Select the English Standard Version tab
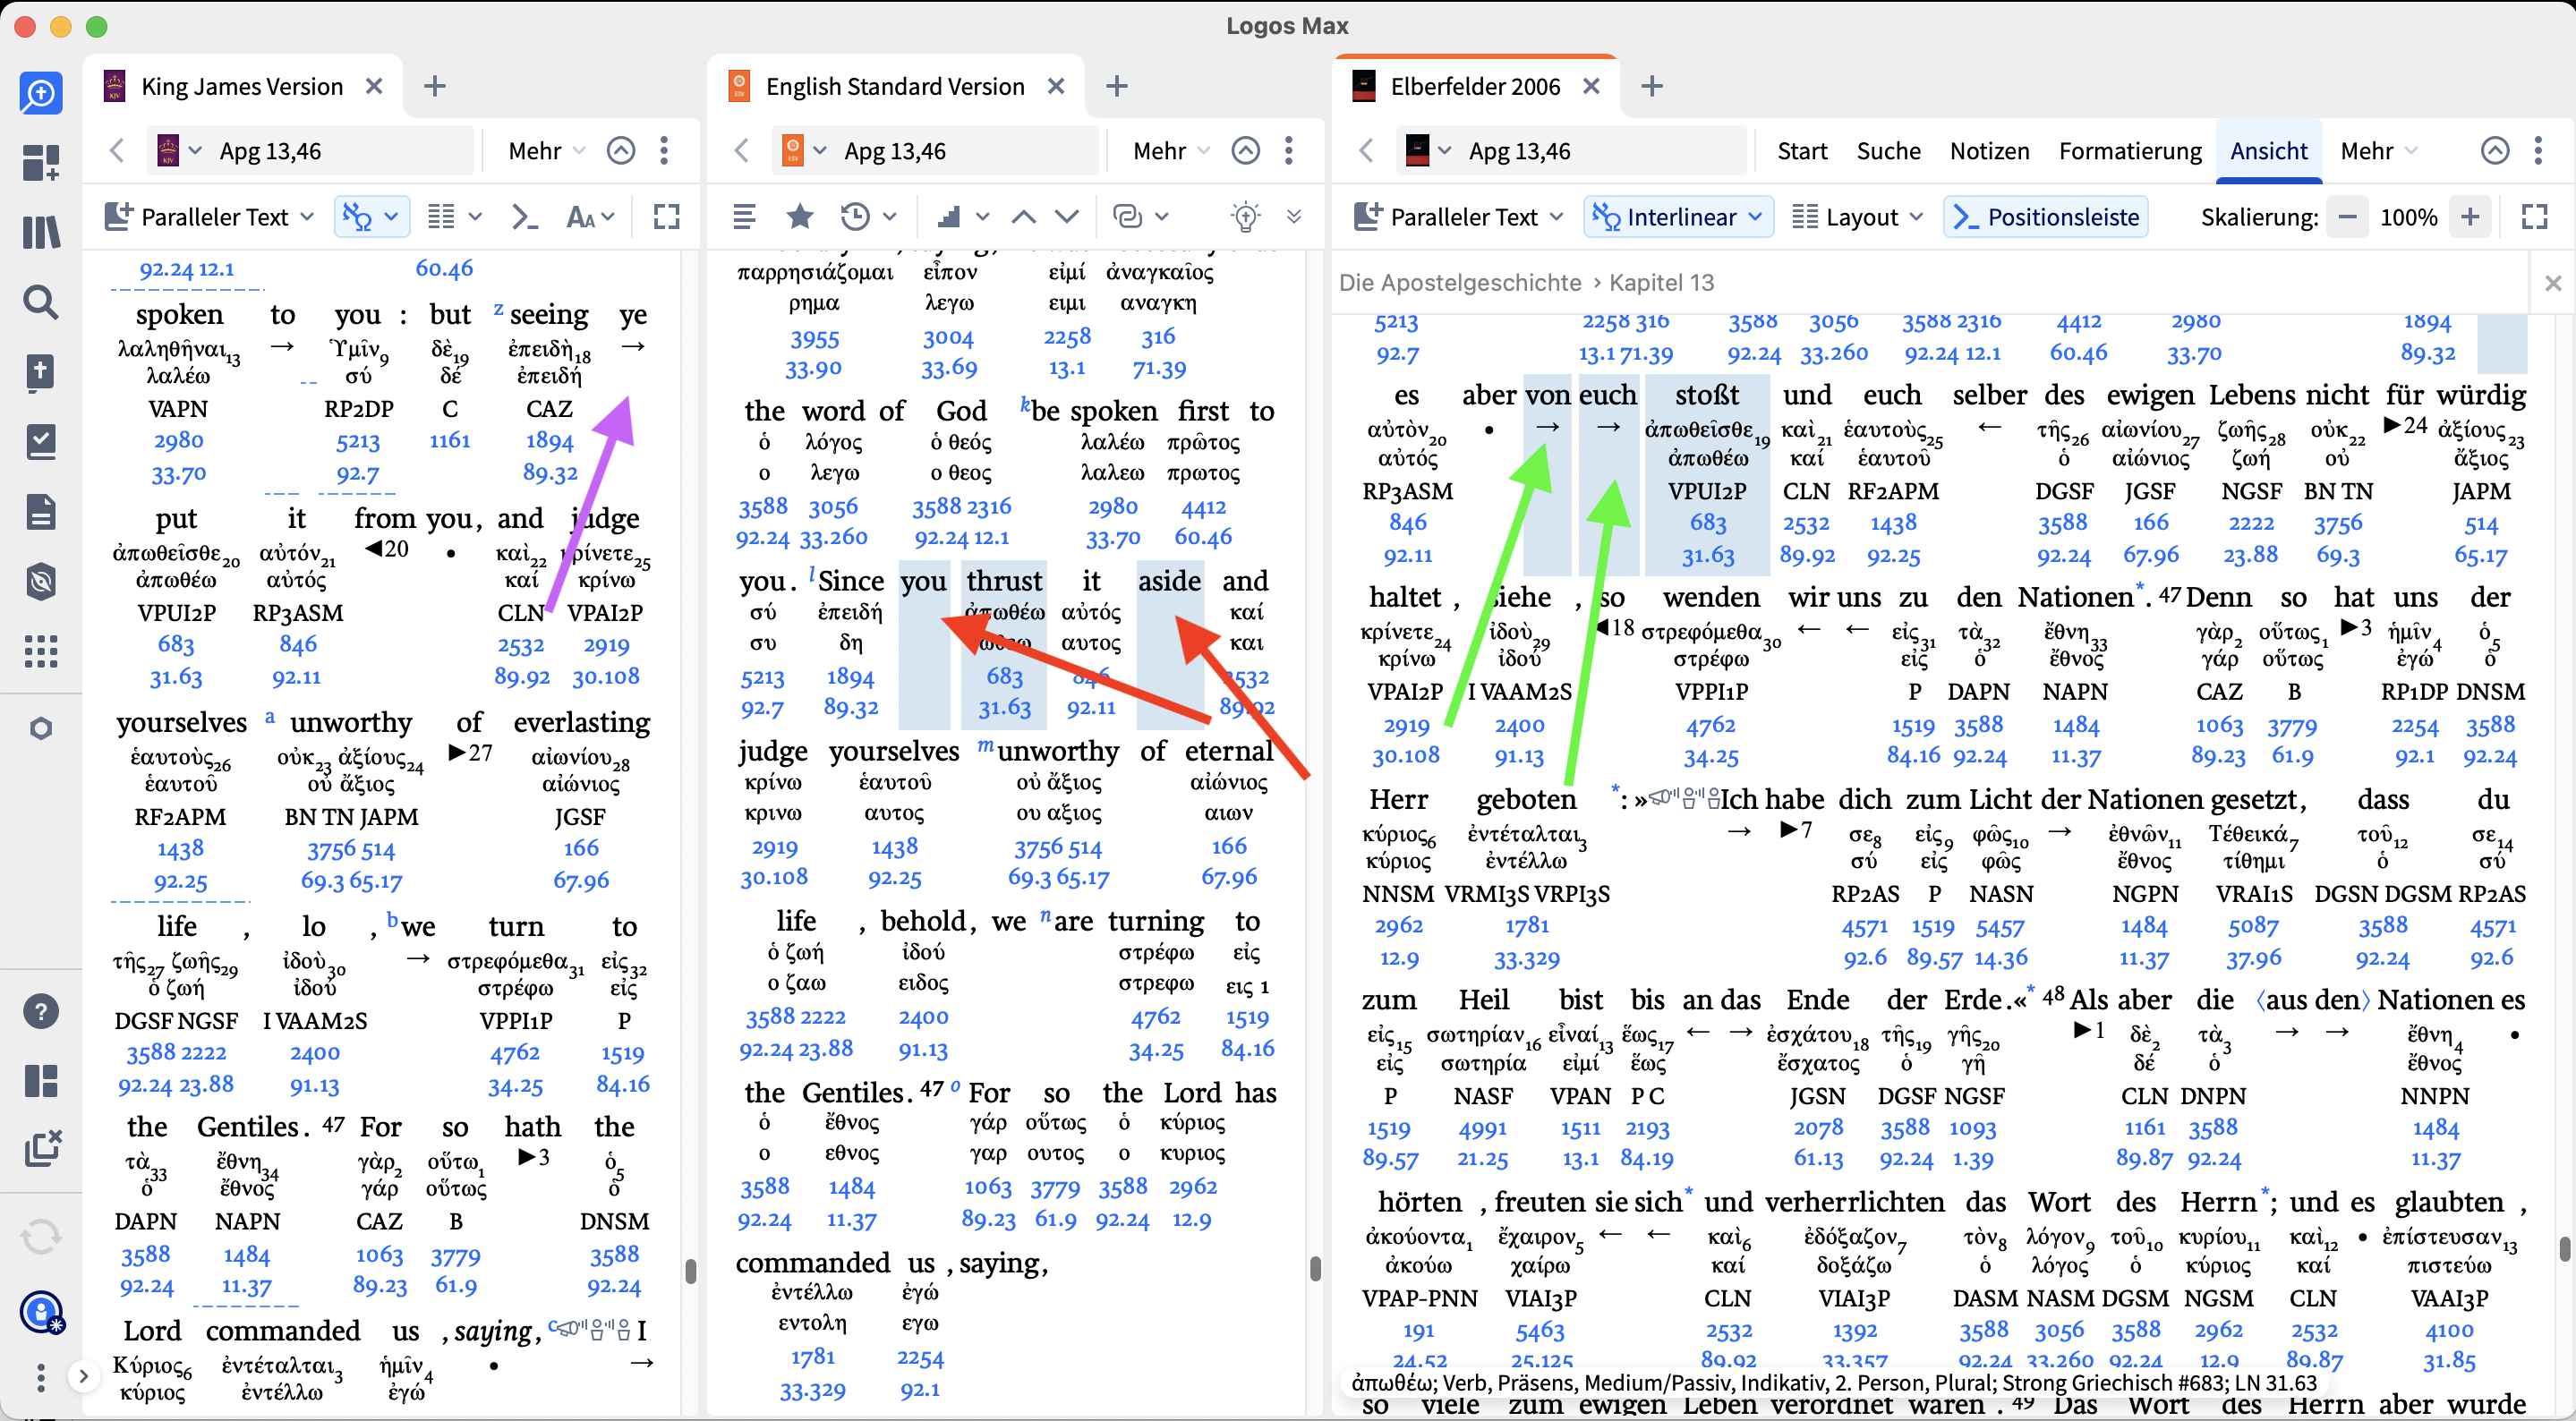Viewport: 2576px width, 1421px height. pyautogui.click(x=895, y=87)
